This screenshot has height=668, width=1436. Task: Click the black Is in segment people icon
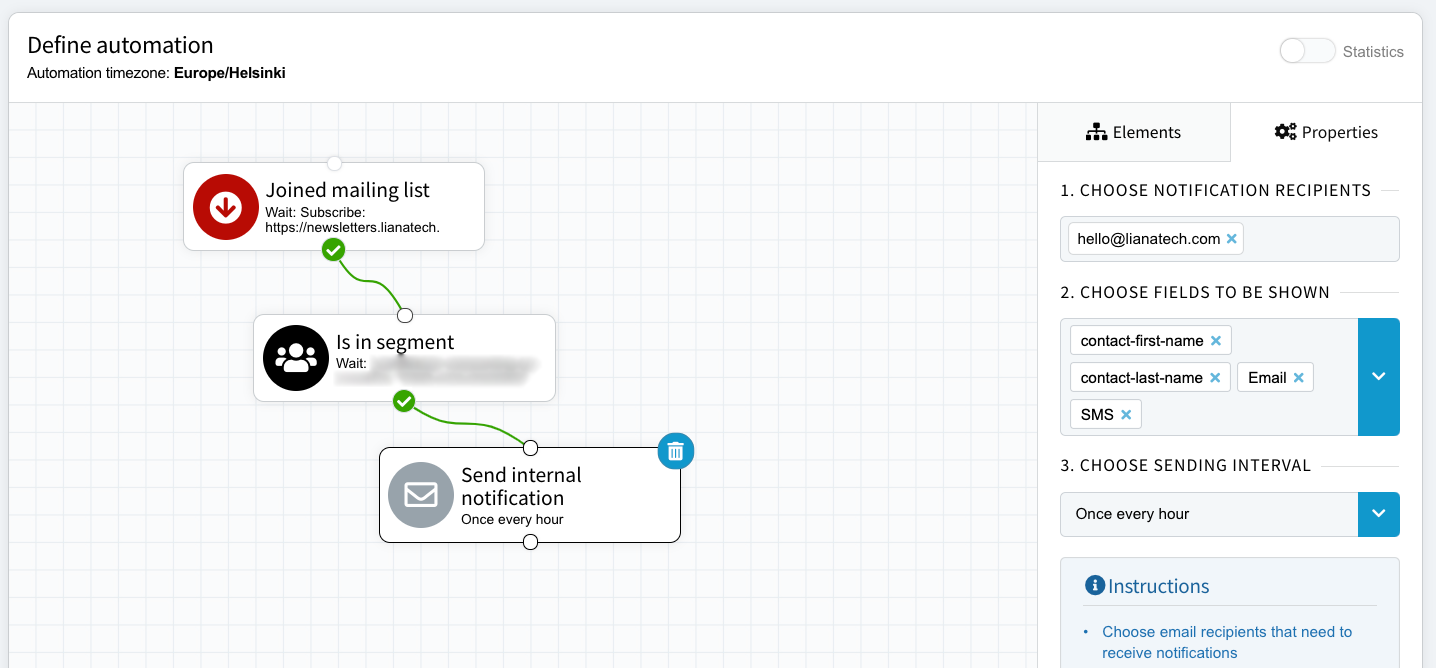pos(296,358)
